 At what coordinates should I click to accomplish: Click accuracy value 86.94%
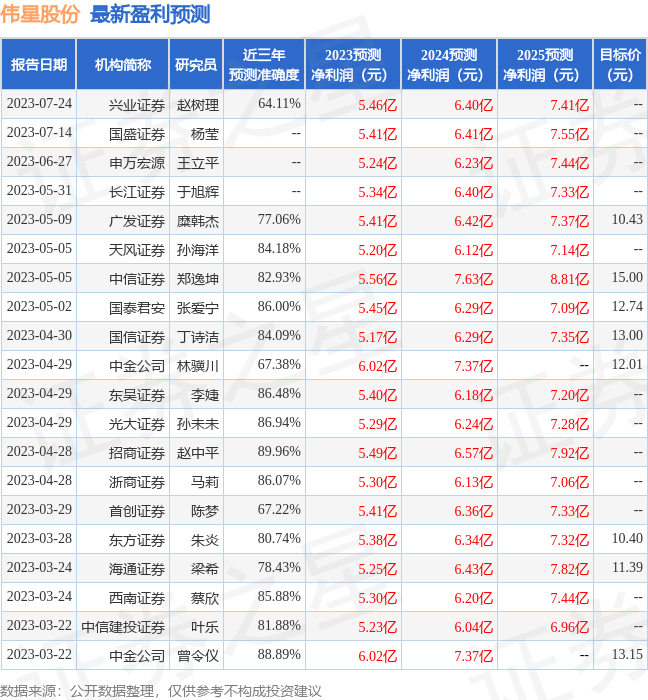tap(279, 423)
